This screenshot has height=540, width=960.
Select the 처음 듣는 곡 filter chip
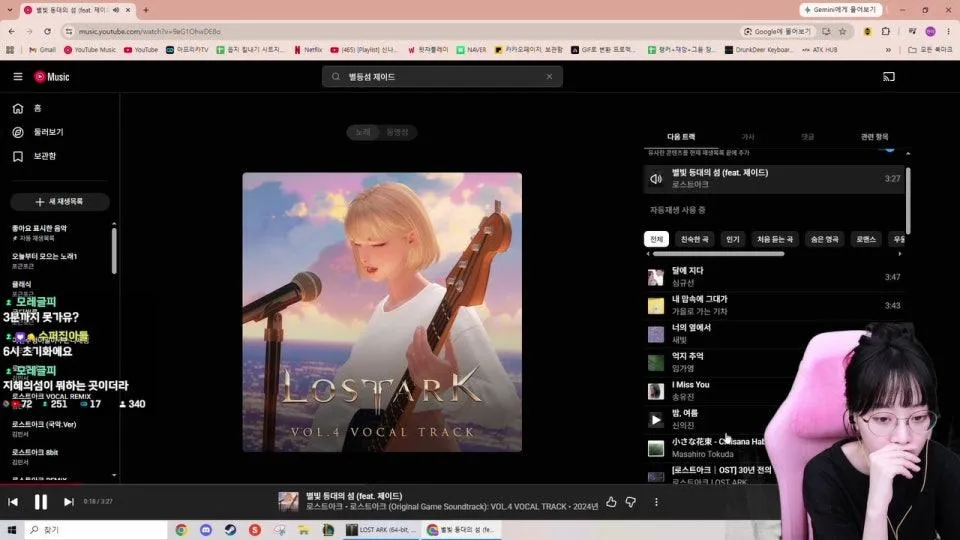click(x=774, y=239)
